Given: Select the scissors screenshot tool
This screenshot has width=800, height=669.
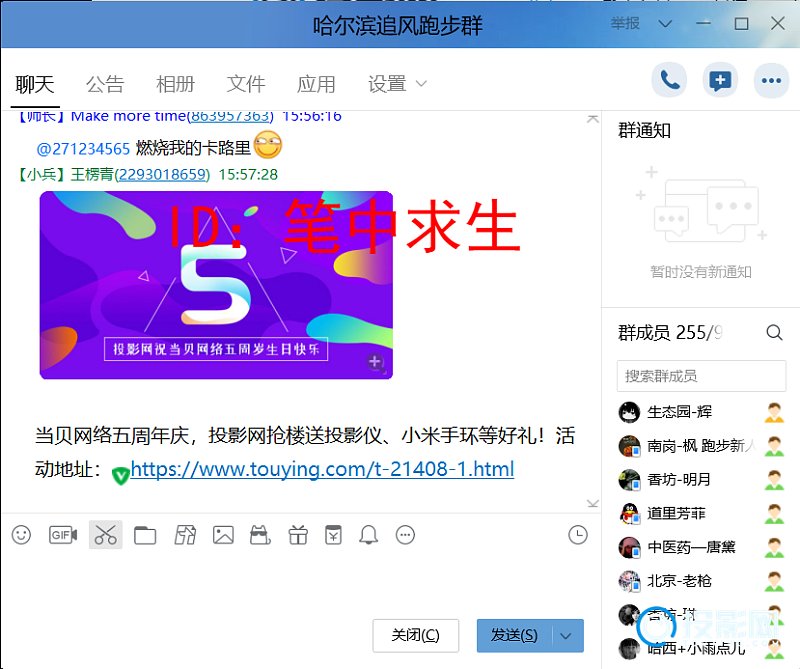Looking at the screenshot, I should click(105, 535).
